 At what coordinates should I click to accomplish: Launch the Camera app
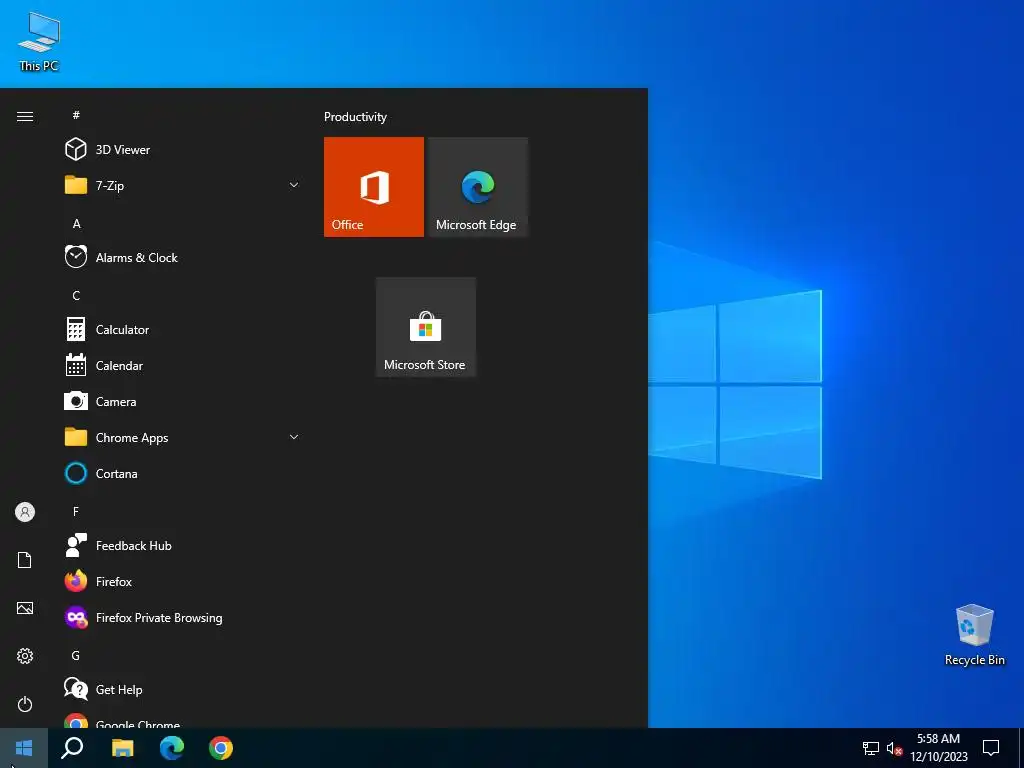click(181, 402)
